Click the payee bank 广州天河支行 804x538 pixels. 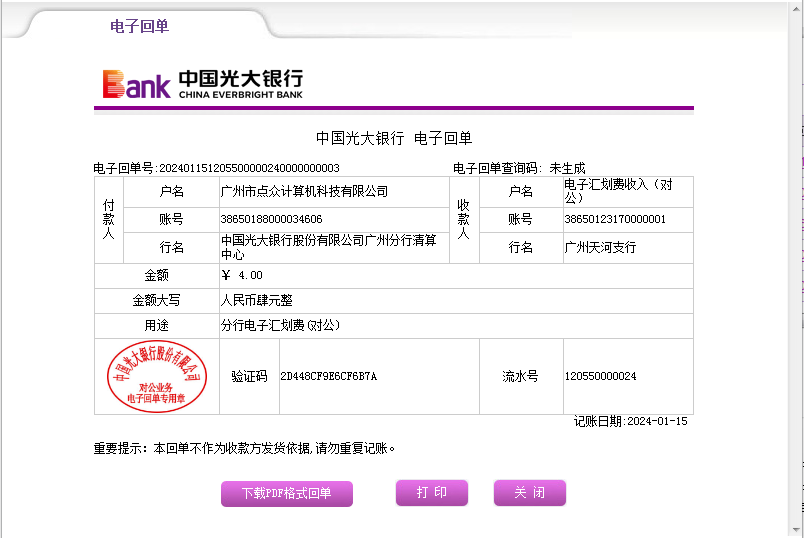600,247
